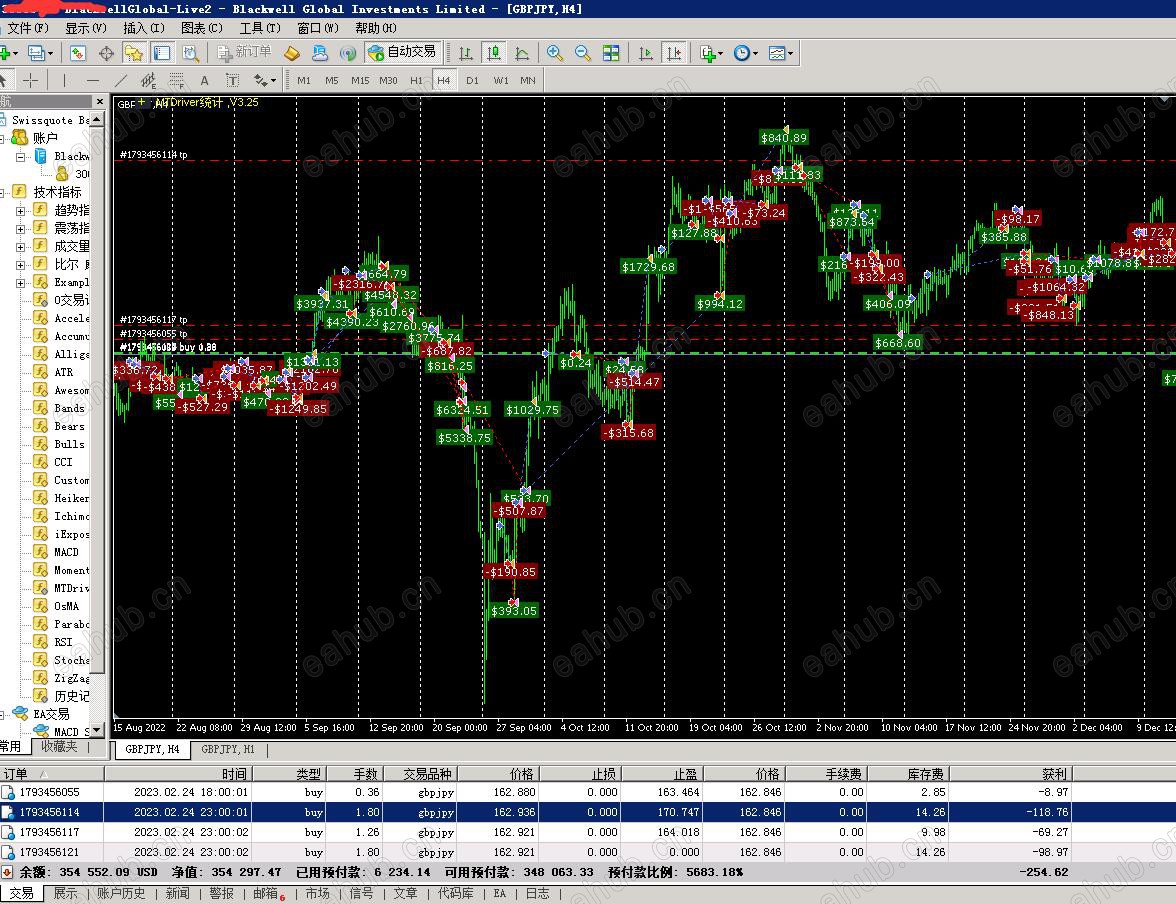This screenshot has width=1176, height=904.
Task: Select order row 1793456117
Action: pos(536,832)
